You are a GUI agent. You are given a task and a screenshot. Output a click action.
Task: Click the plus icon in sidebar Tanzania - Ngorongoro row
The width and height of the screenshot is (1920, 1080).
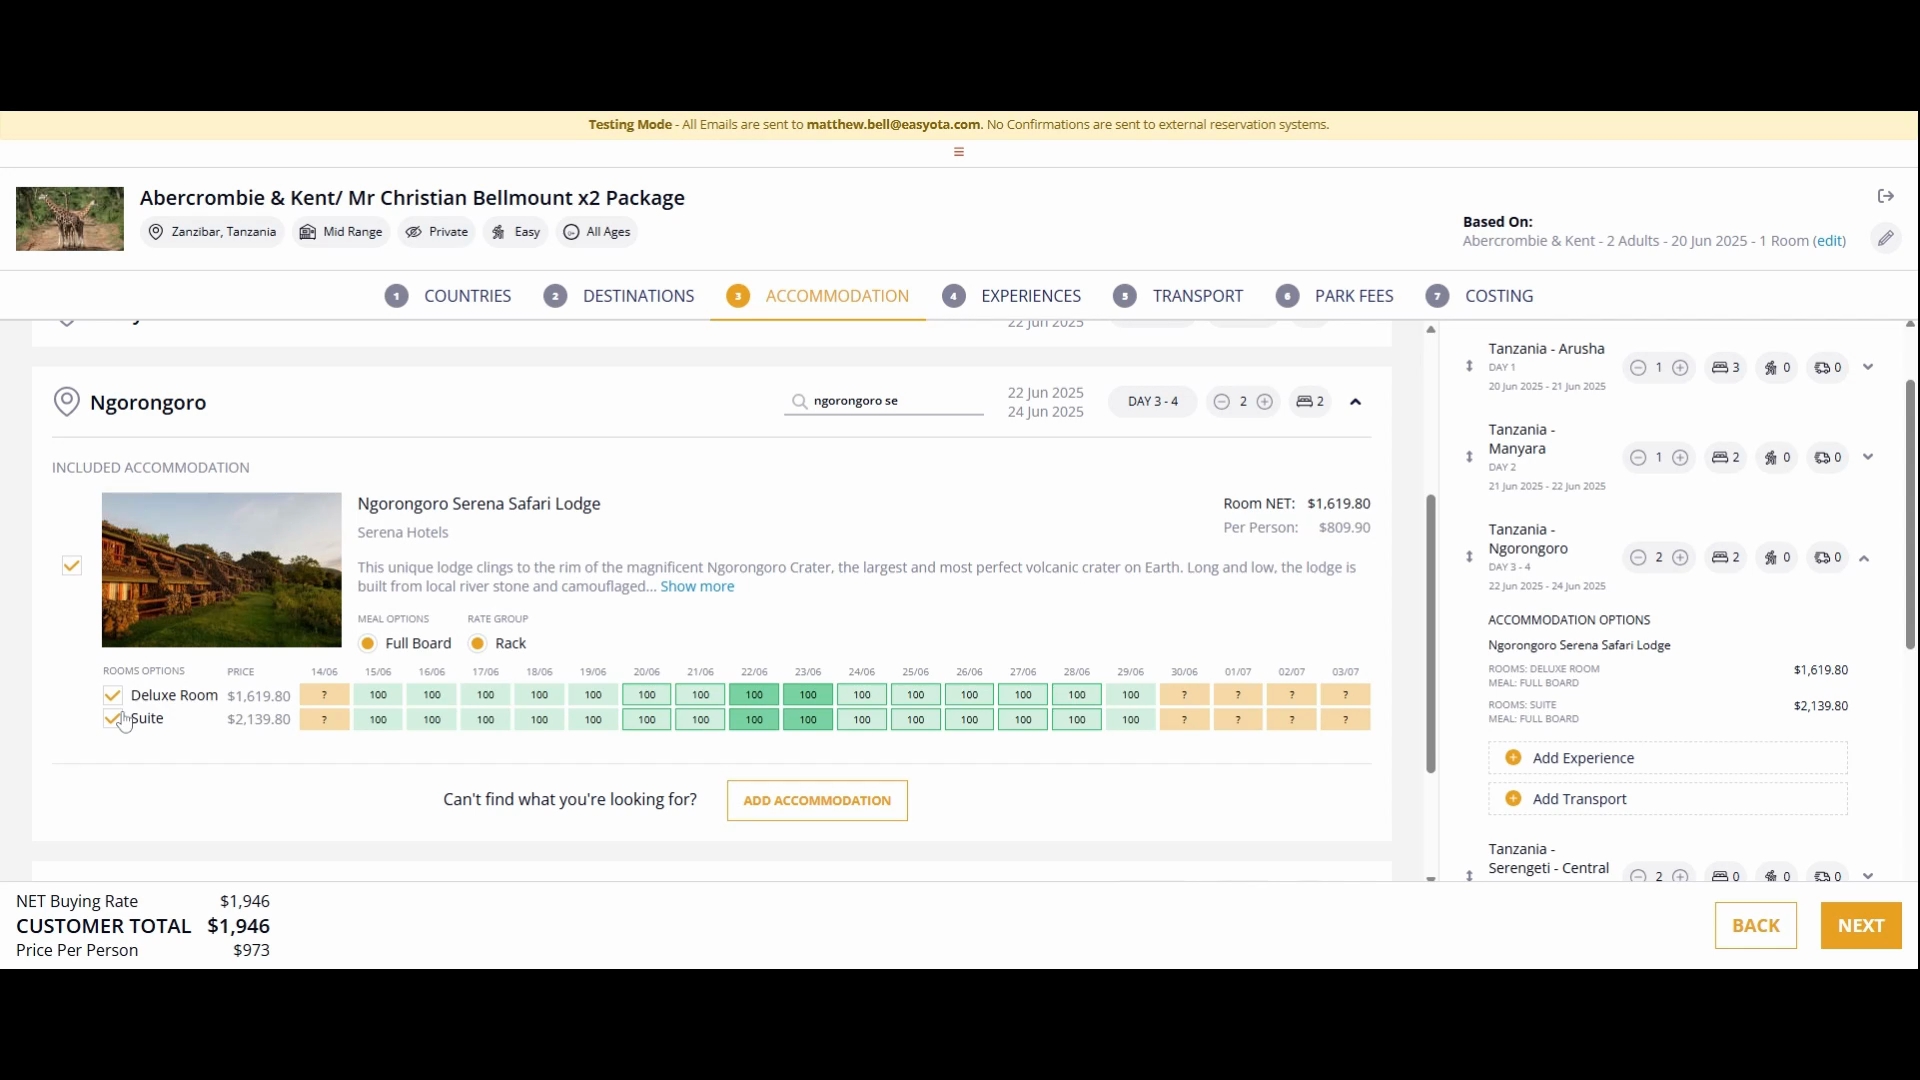click(1681, 558)
